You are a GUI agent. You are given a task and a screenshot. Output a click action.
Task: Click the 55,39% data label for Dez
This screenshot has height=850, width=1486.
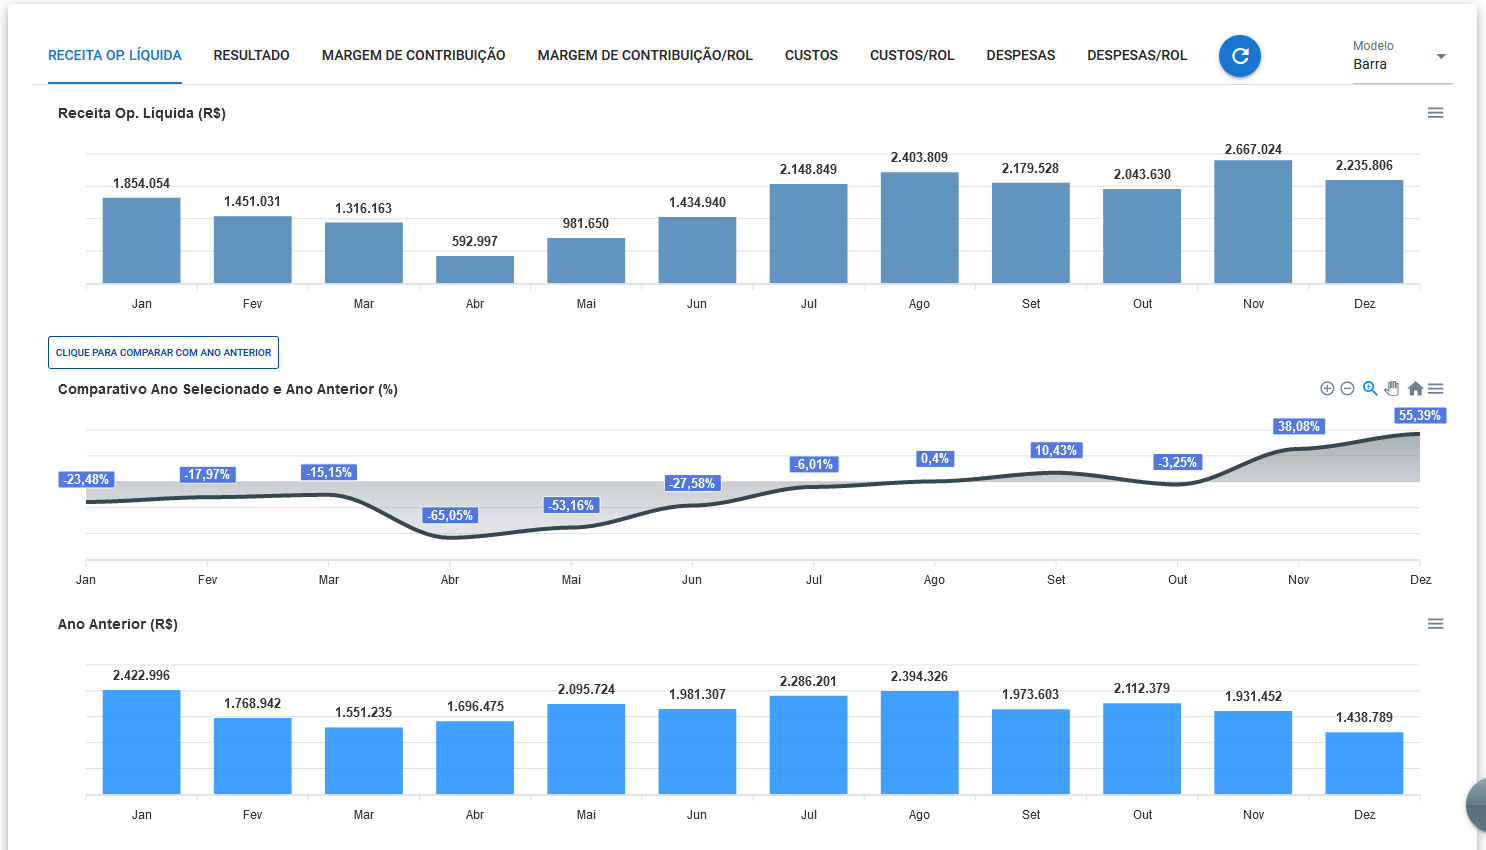tap(1419, 416)
